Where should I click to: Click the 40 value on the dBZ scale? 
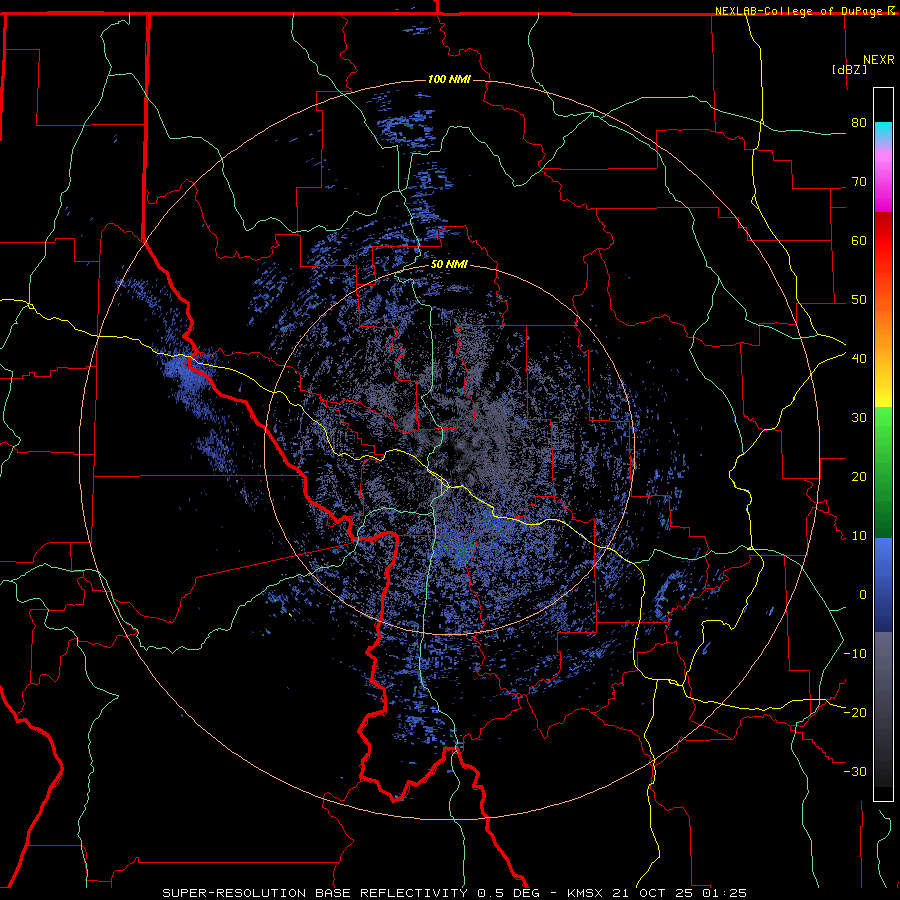[859, 359]
